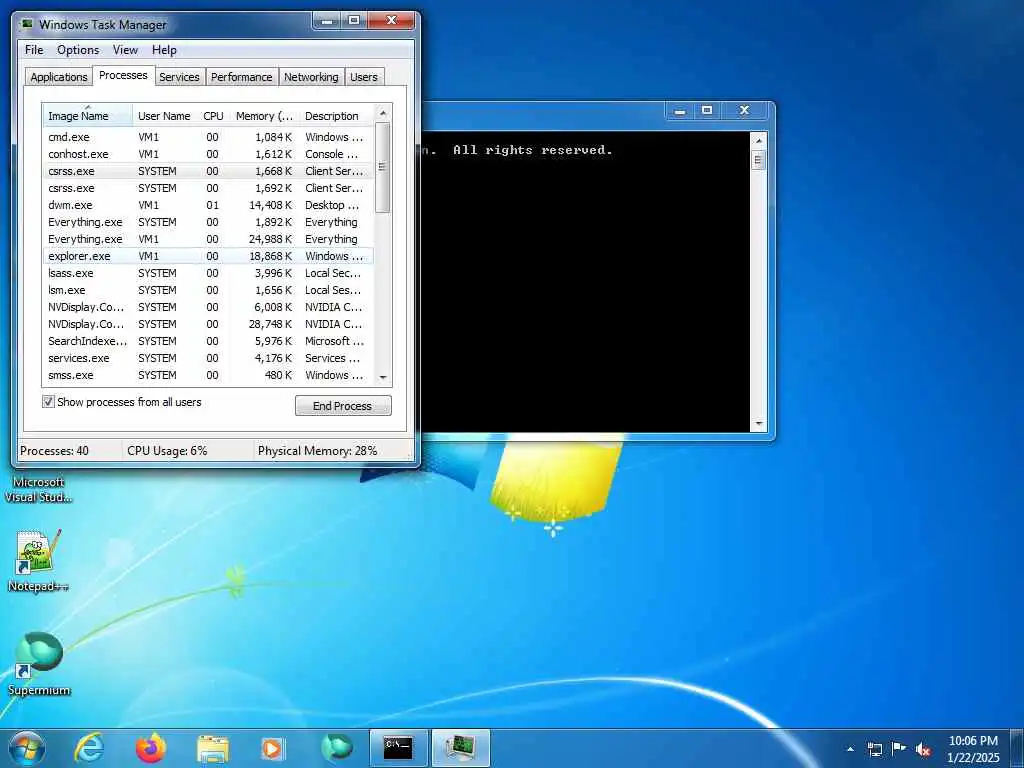Switch to the Users tab
Image resolution: width=1024 pixels, height=768 pixels.
(364, 77)
